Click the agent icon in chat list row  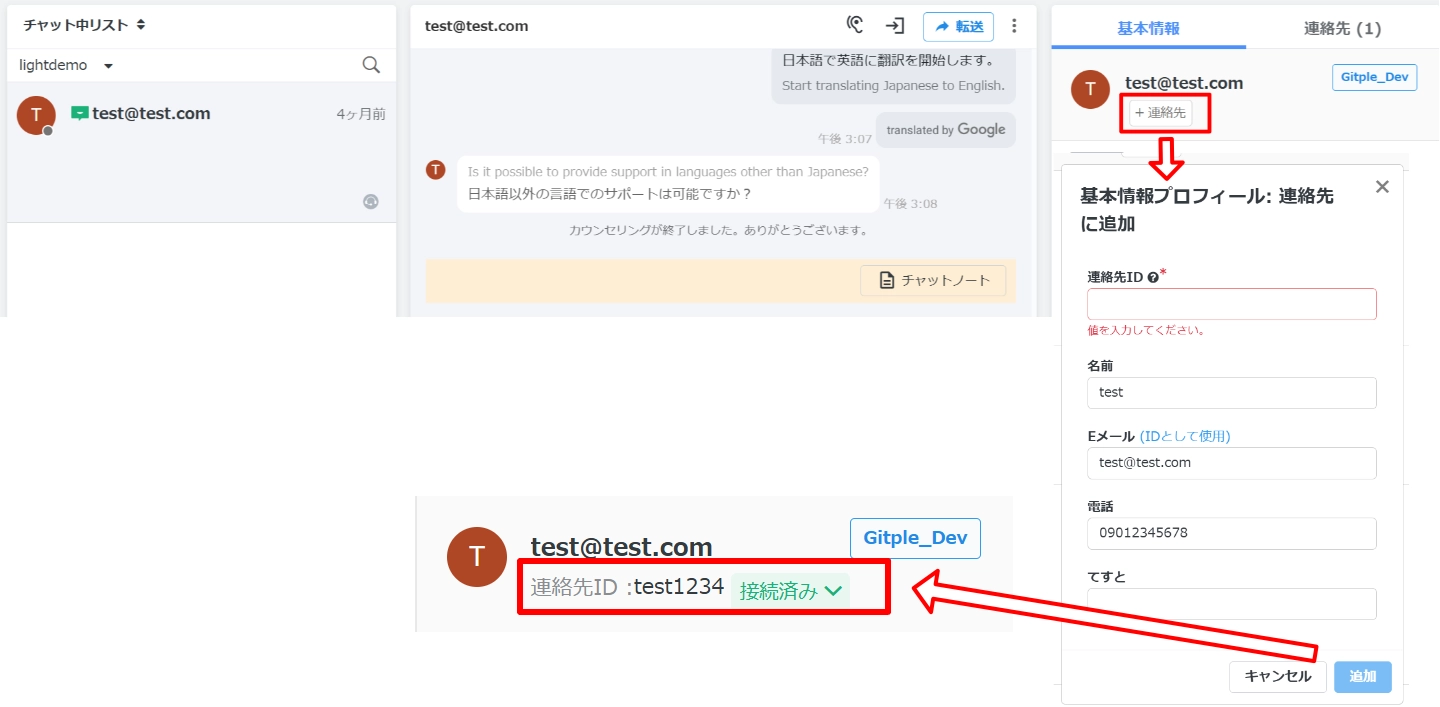[x=371, y=201]
